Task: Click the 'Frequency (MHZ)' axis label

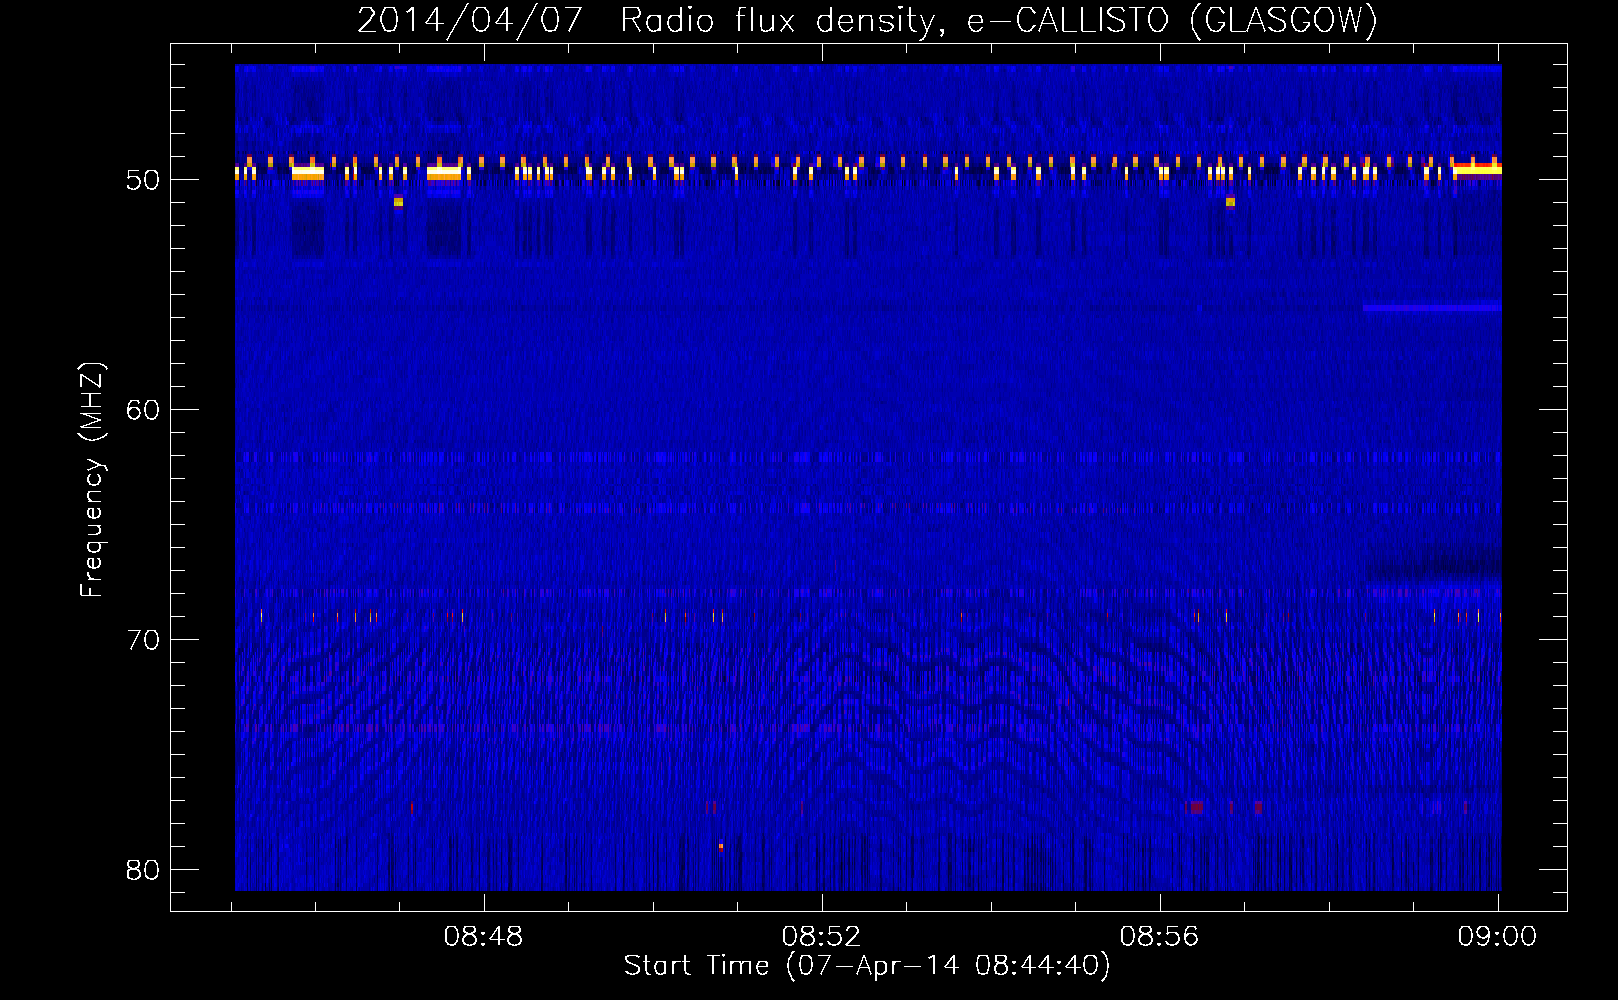Action: (92, 480)
